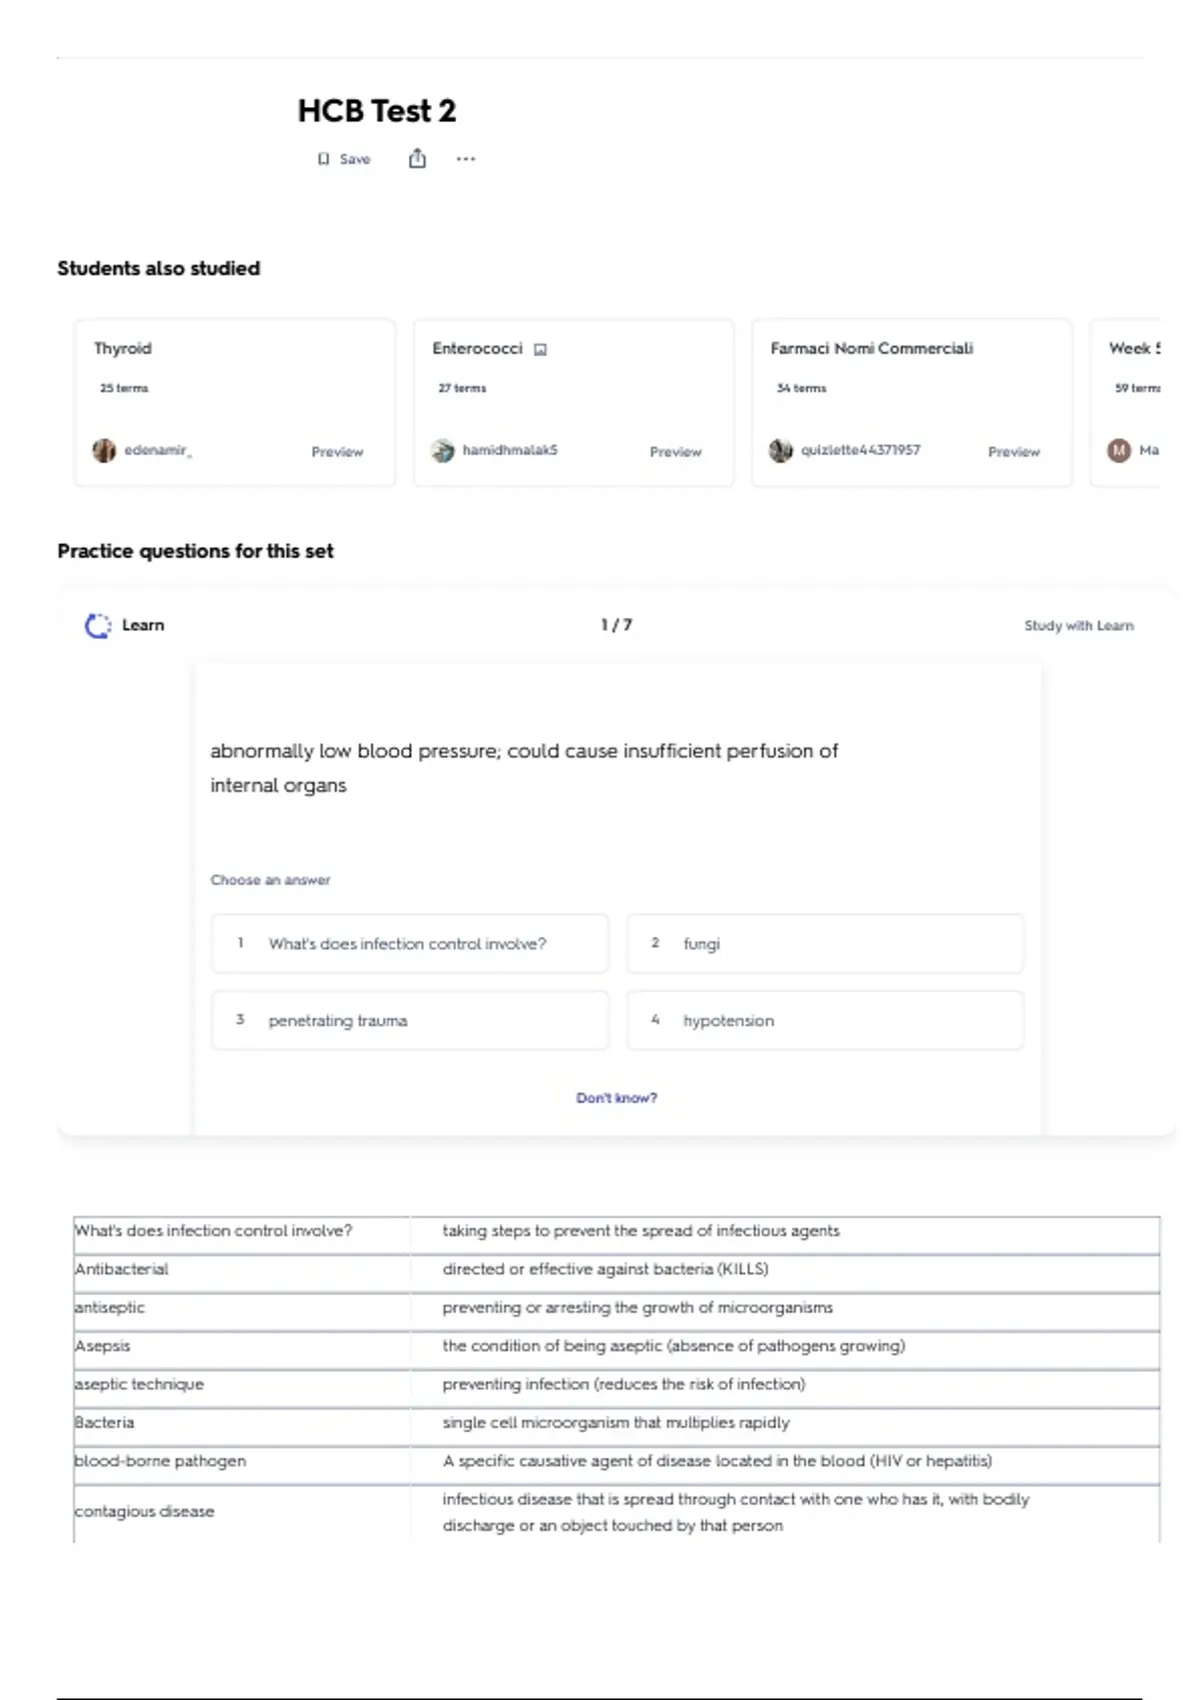Choose answer 4 hypotension

point(825,1020)
